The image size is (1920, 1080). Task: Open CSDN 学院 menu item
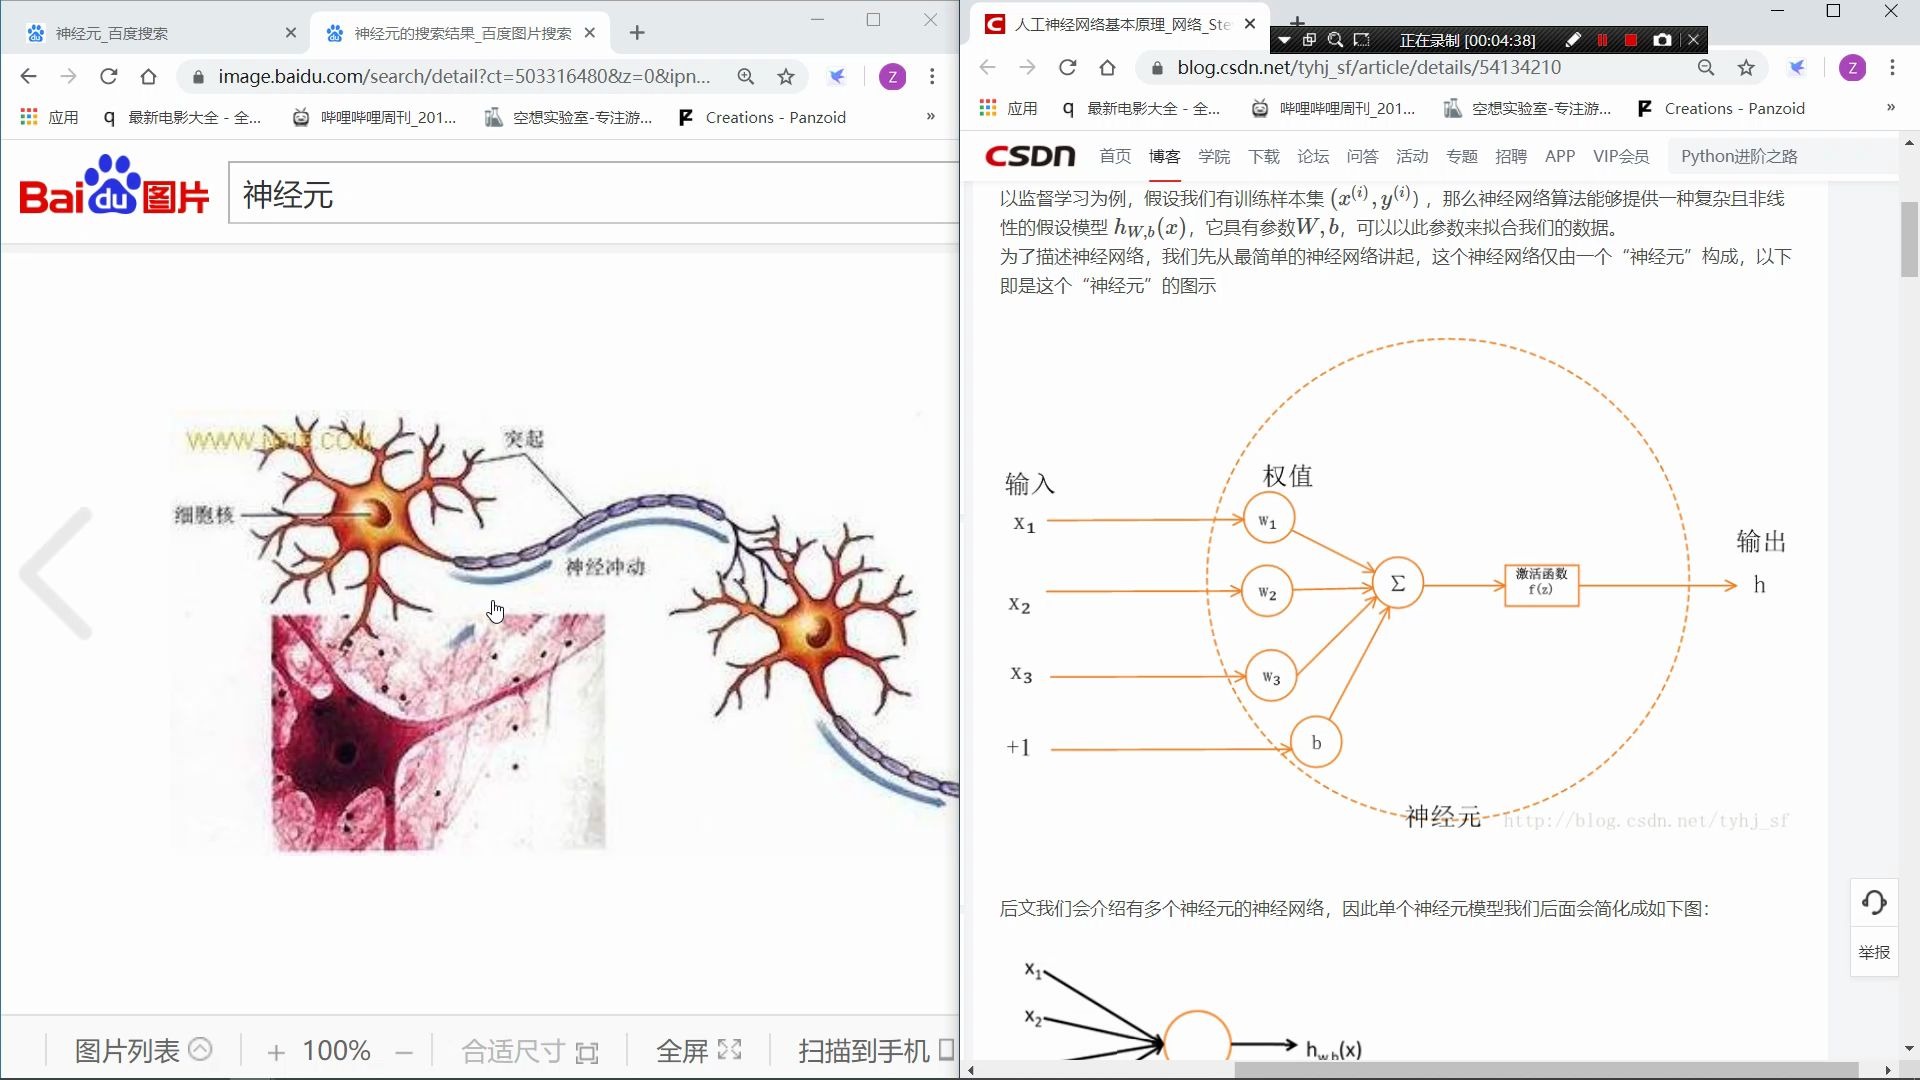coord(1214,156)
